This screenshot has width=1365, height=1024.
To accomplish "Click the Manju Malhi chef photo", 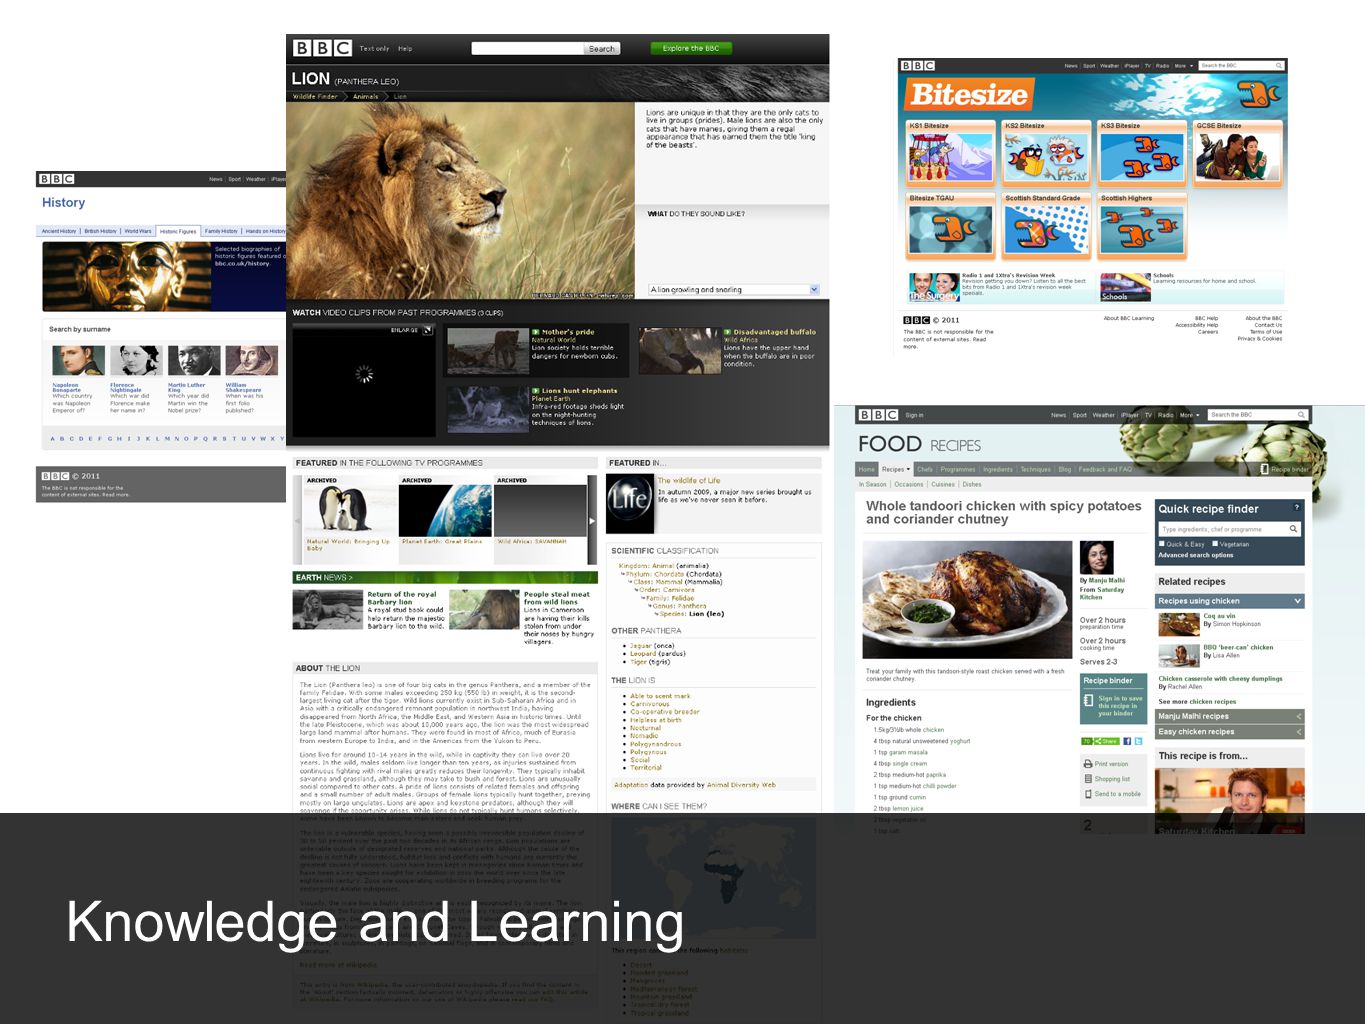I will click(1096, 558).
